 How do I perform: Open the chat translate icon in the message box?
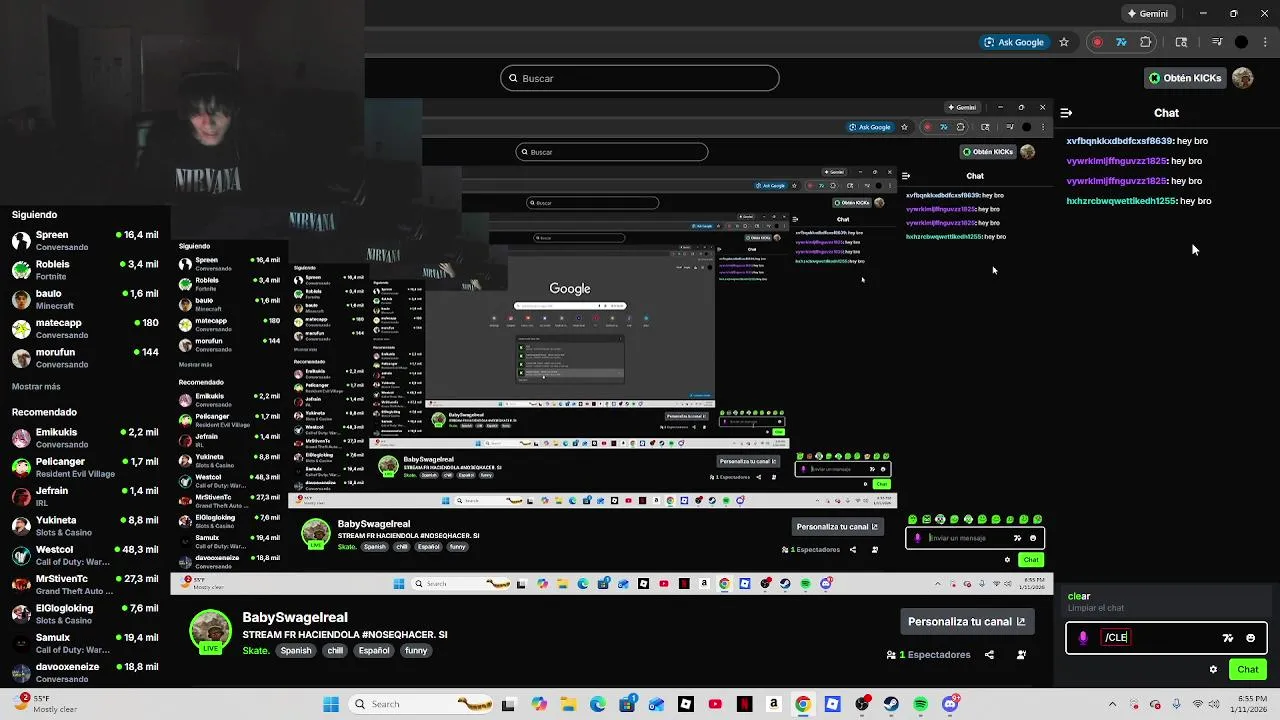[1228, 638]
